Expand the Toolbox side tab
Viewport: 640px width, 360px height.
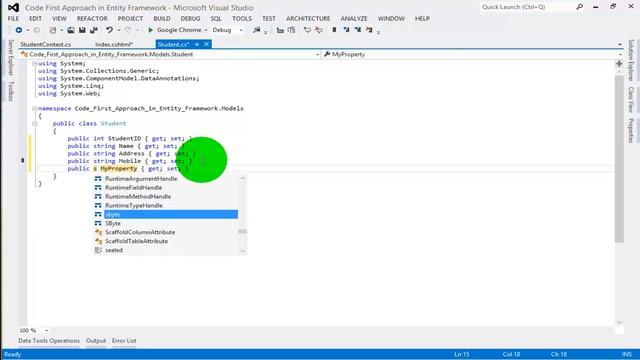point(11,91)
